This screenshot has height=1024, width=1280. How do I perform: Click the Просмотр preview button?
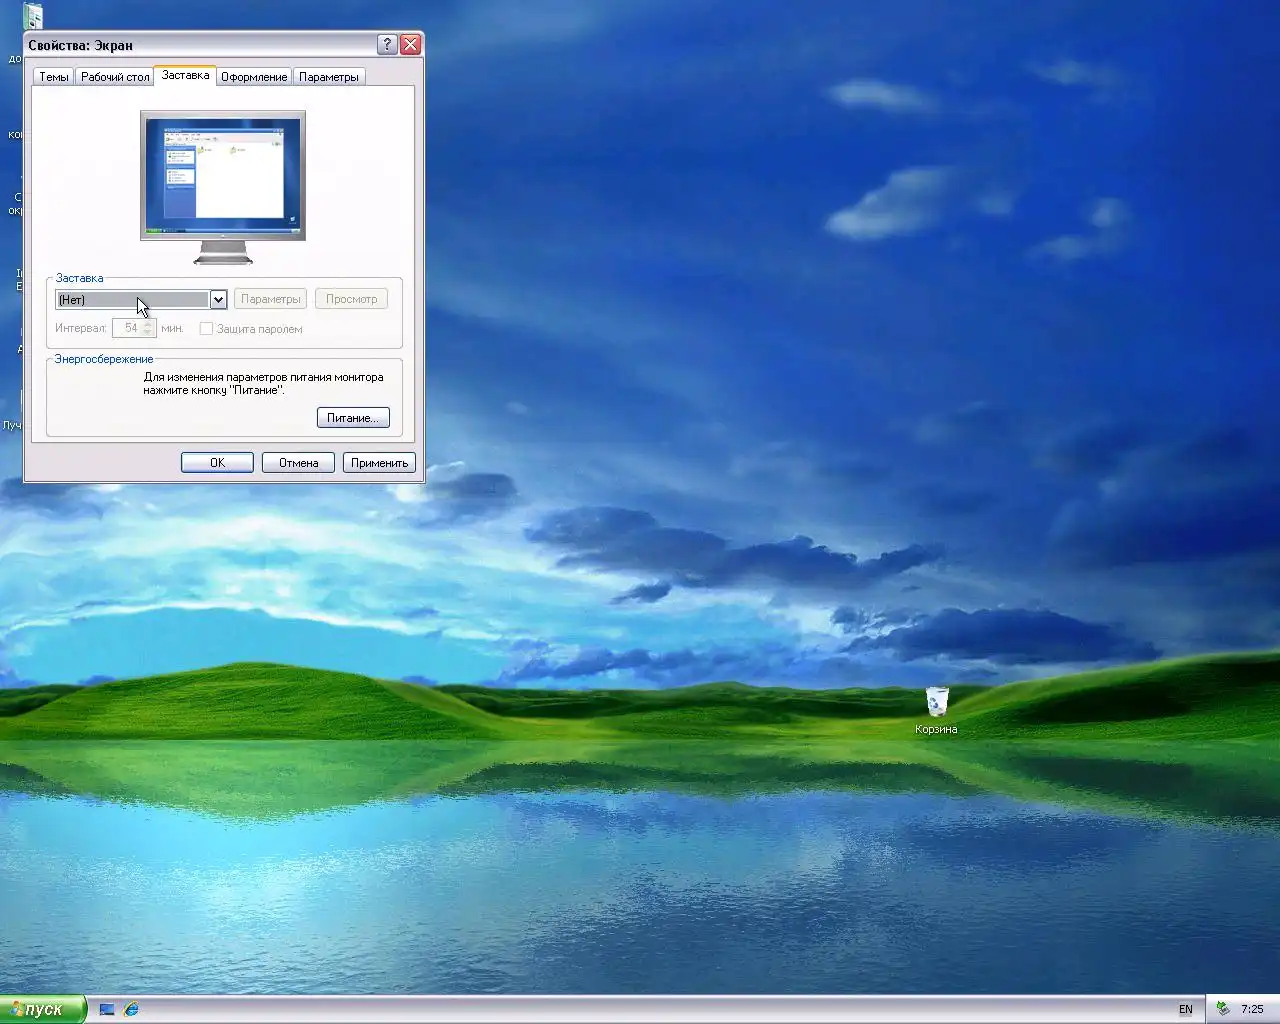[x=351, y=299]
